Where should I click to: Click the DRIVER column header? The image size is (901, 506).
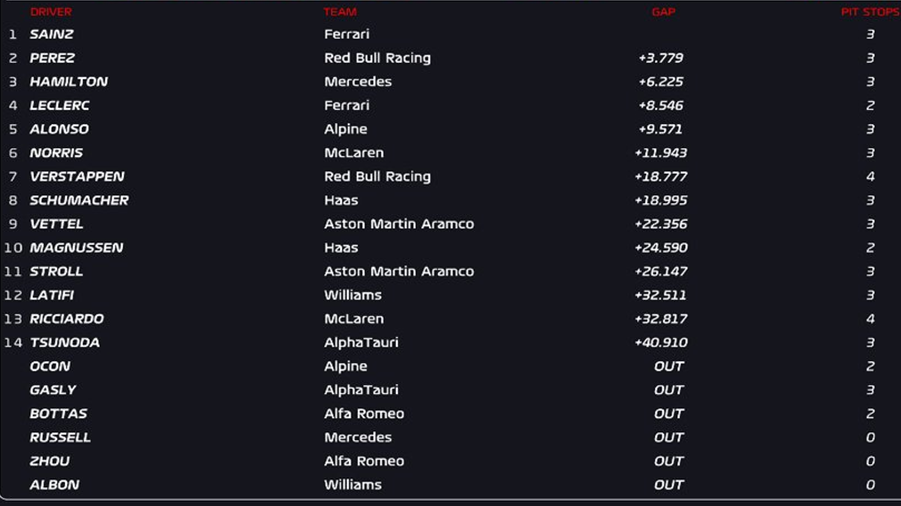tap(51, 11)
